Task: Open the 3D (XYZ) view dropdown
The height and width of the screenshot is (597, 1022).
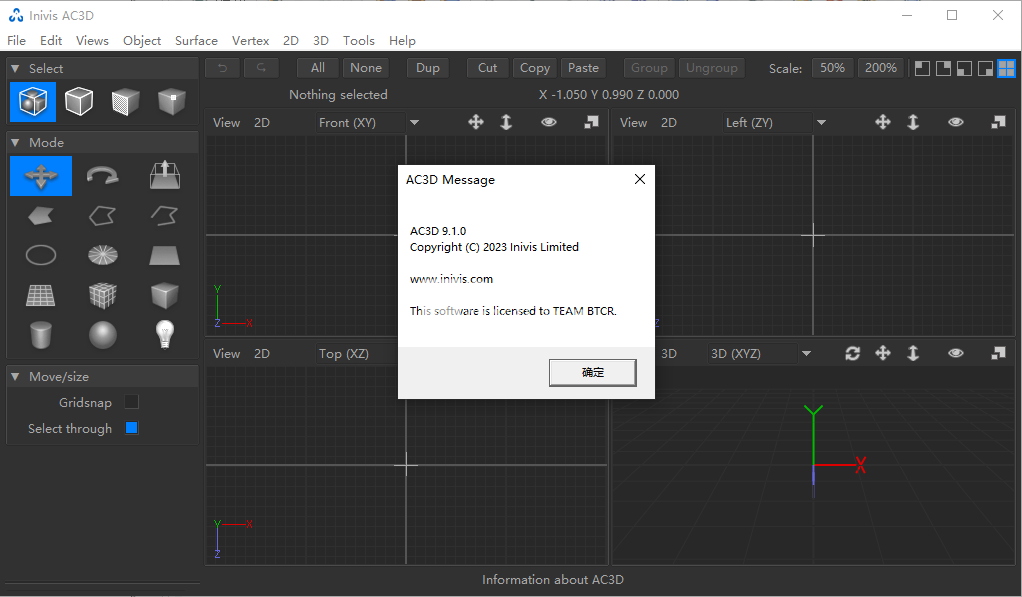Action: [x=806, y=354]
